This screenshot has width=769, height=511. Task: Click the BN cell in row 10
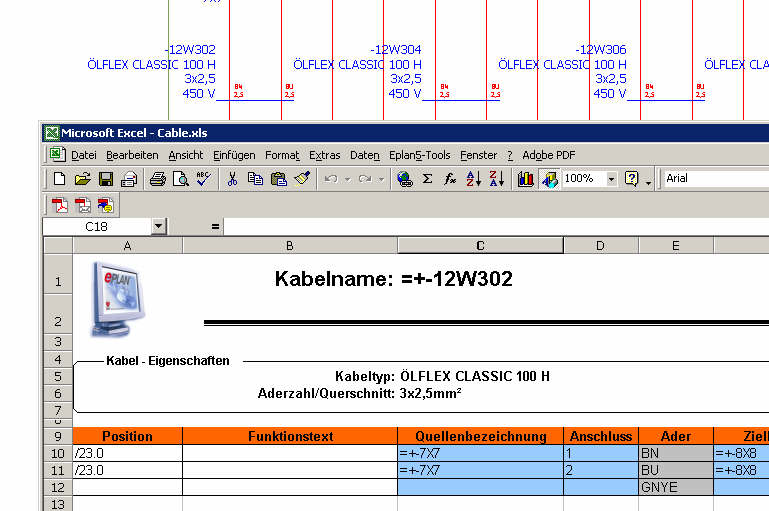coord(676,453)
